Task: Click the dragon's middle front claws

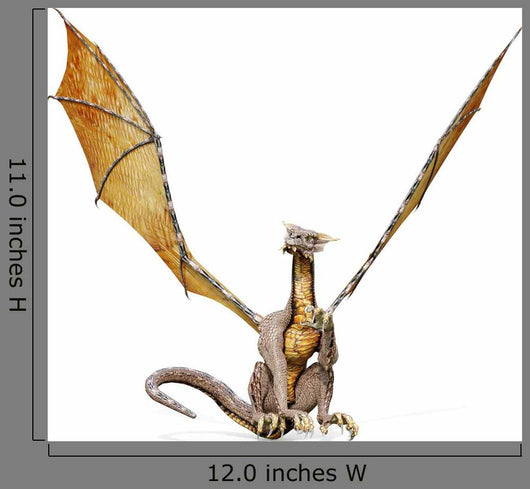Action: click(x=304, y=422)
